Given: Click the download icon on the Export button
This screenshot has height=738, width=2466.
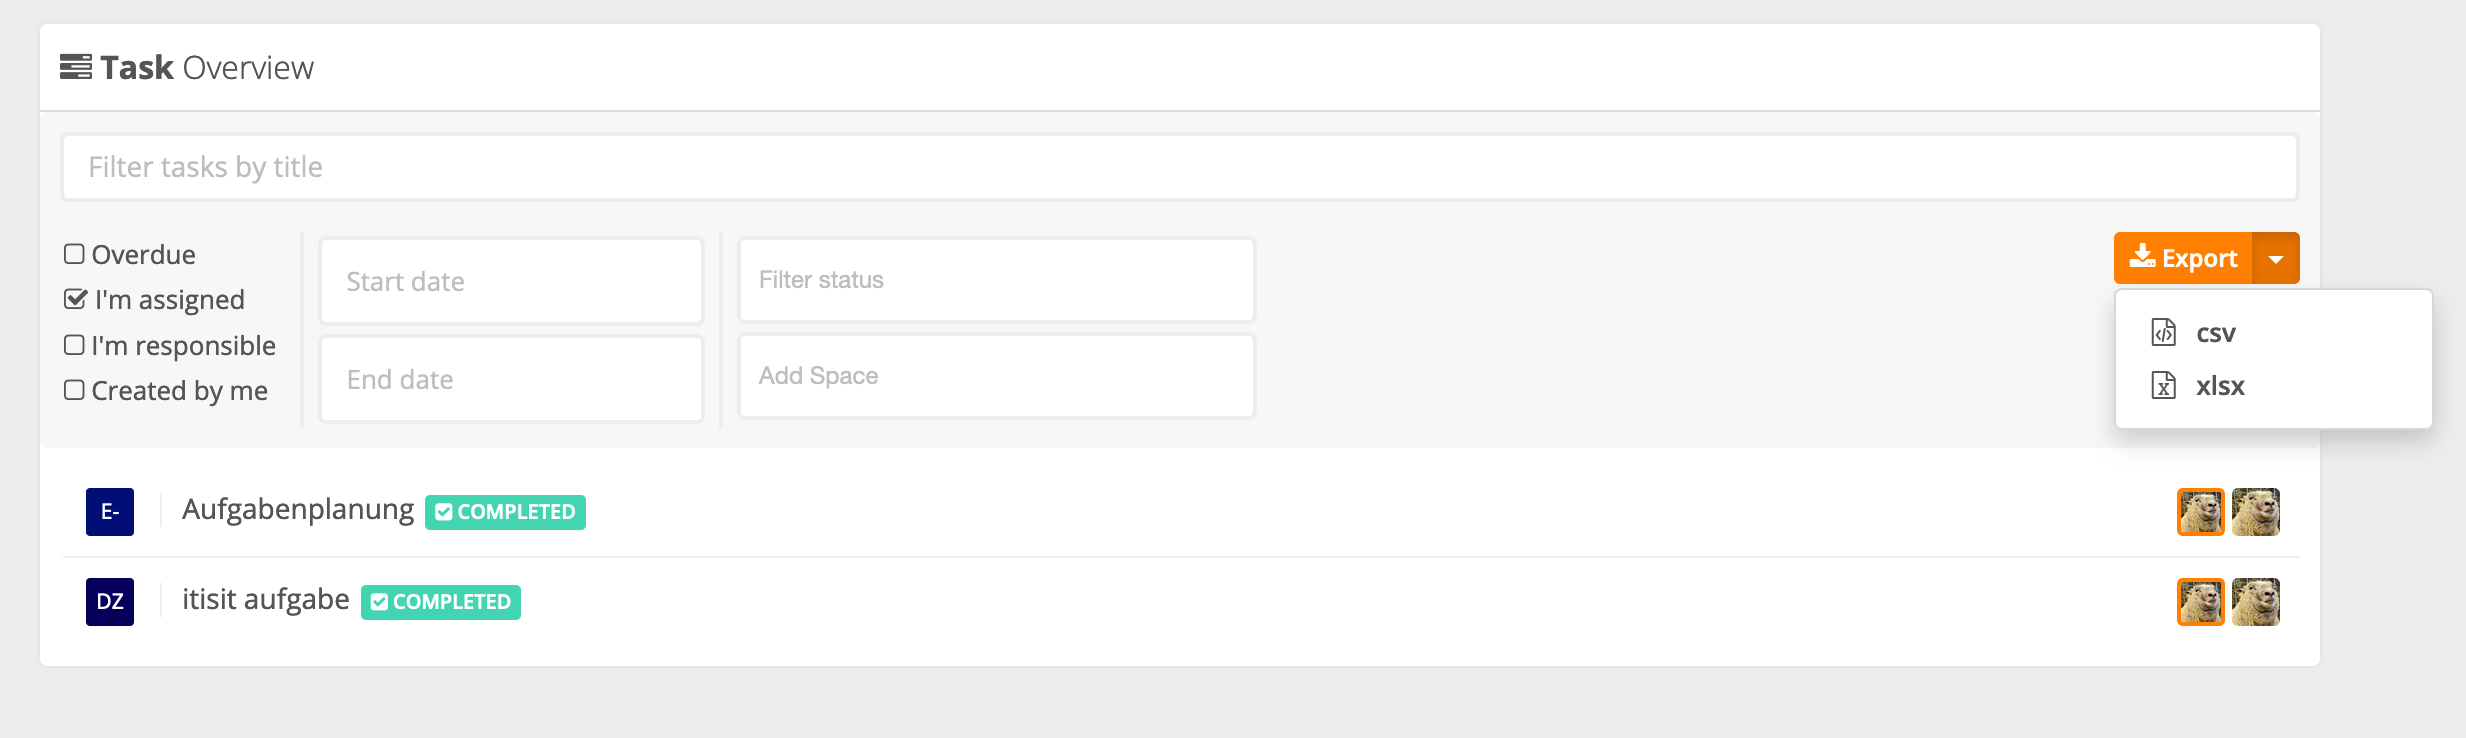Looking at the screenshot, I should [x=2141, y=257].
